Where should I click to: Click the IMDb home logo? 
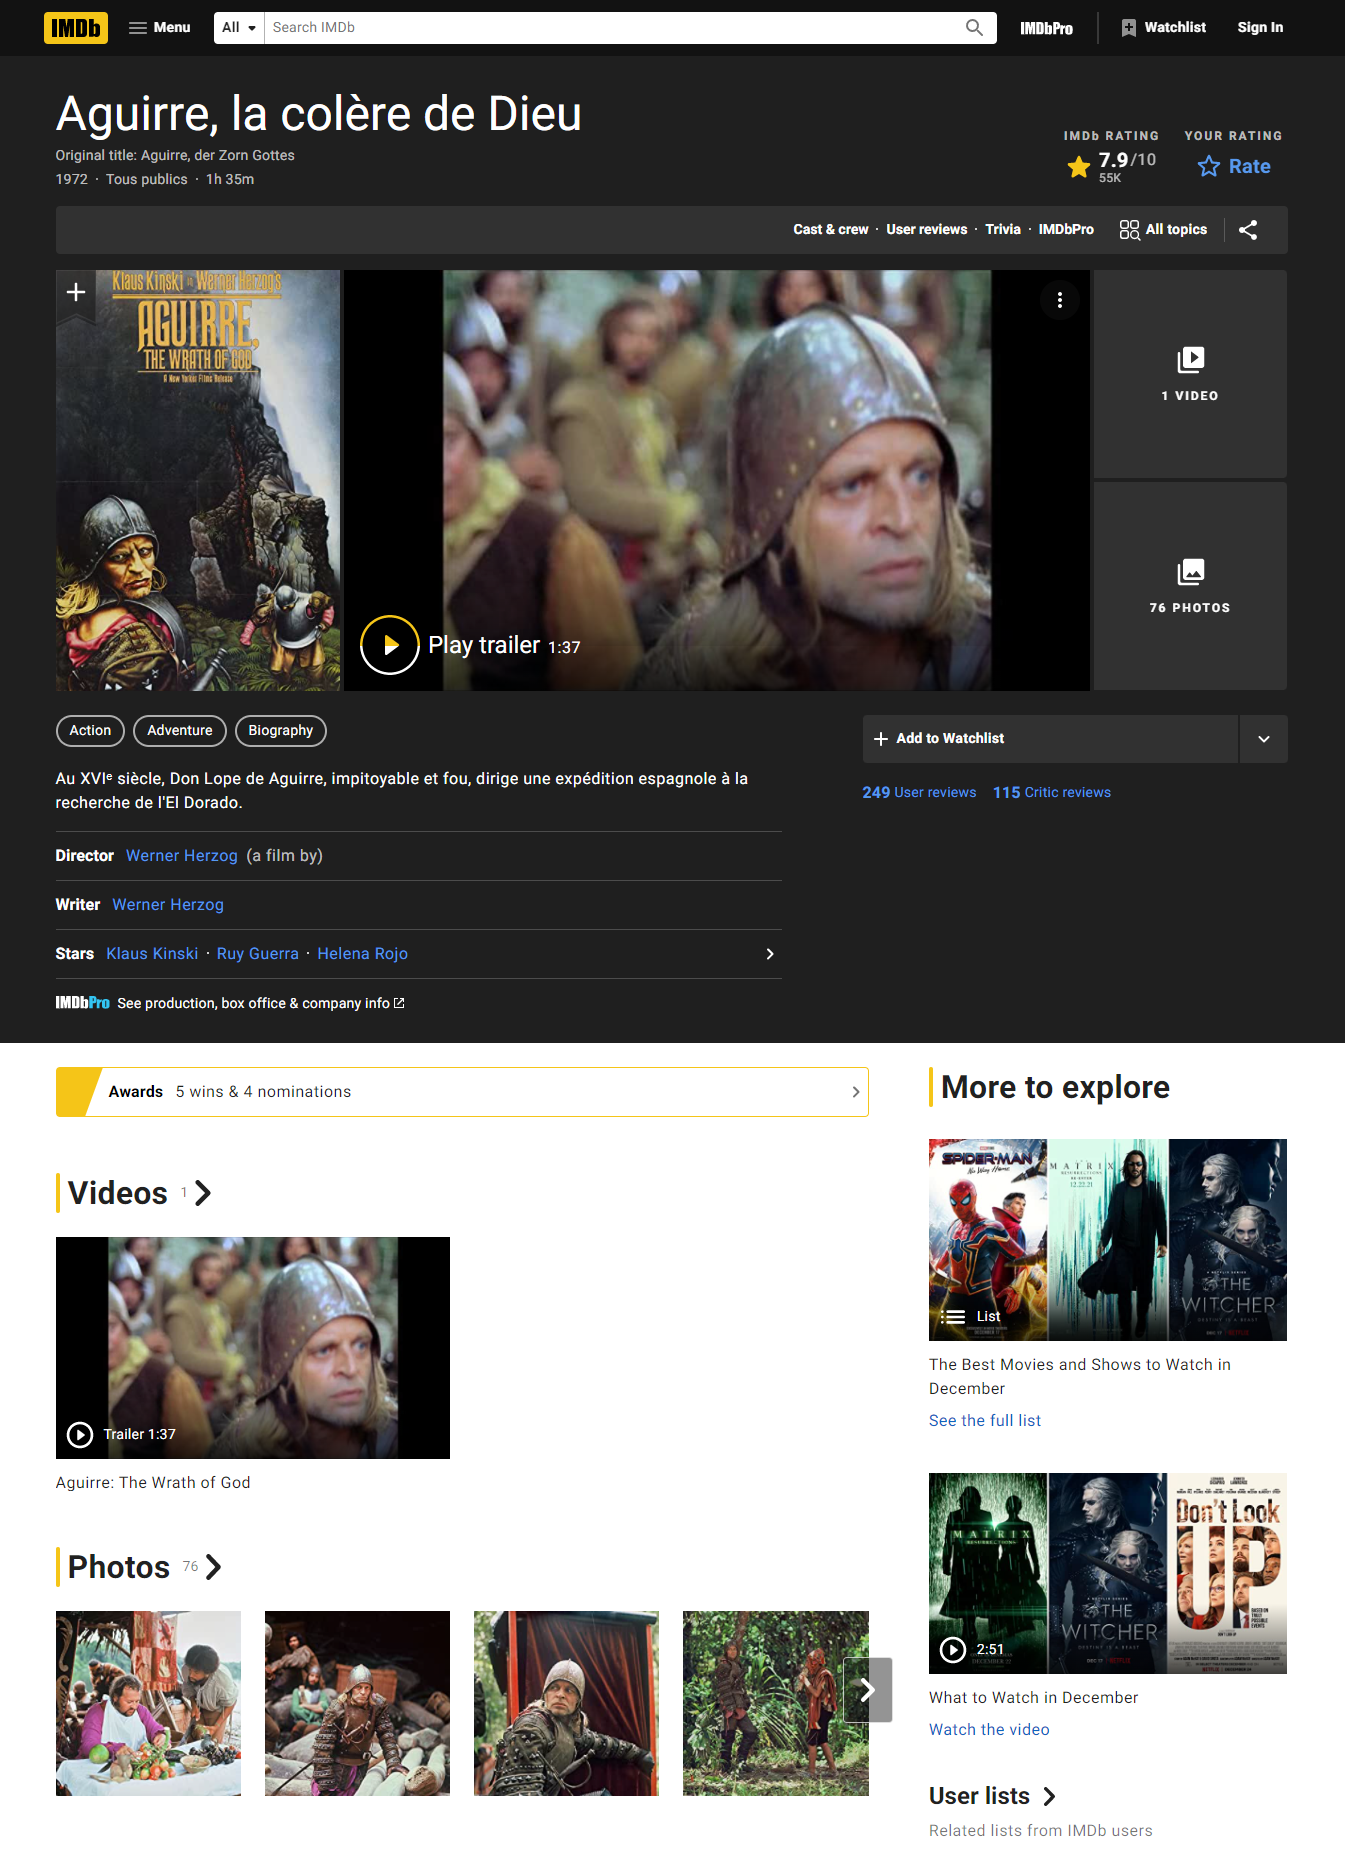pos(75,28)
